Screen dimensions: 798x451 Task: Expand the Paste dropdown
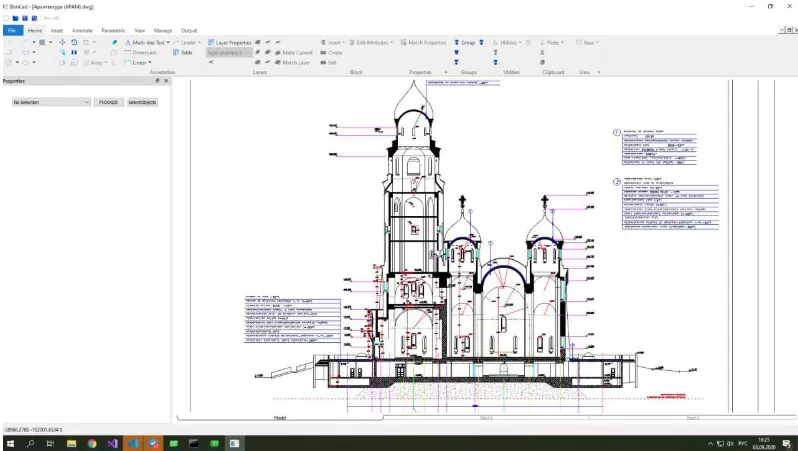click(562, 43)
